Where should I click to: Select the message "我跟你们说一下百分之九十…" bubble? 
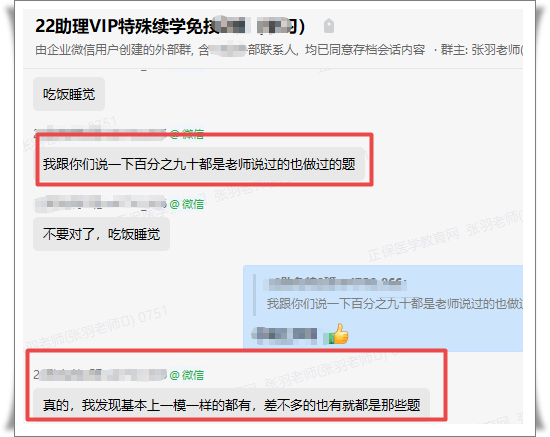click(199, 164)
